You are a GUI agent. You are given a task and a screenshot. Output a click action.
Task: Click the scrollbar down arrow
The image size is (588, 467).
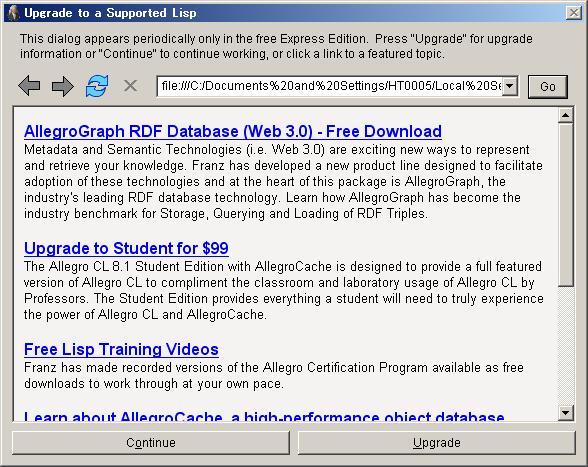565,413
